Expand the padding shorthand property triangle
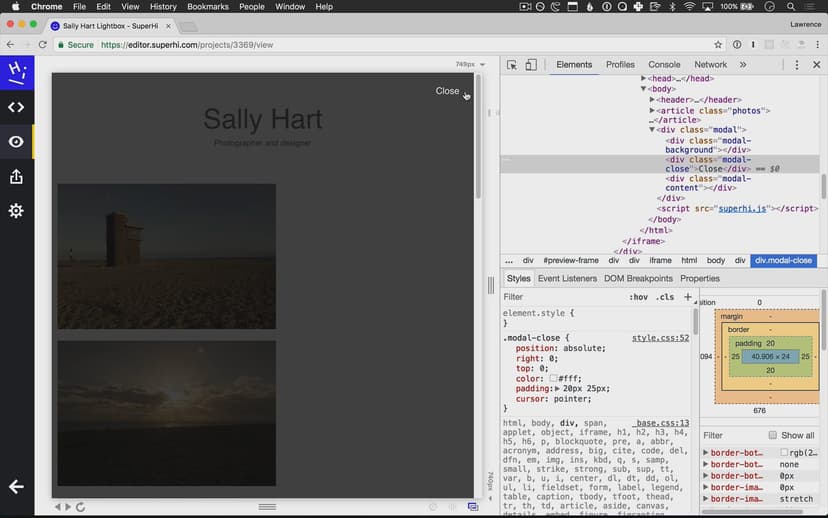 click(x=557, y=388)
